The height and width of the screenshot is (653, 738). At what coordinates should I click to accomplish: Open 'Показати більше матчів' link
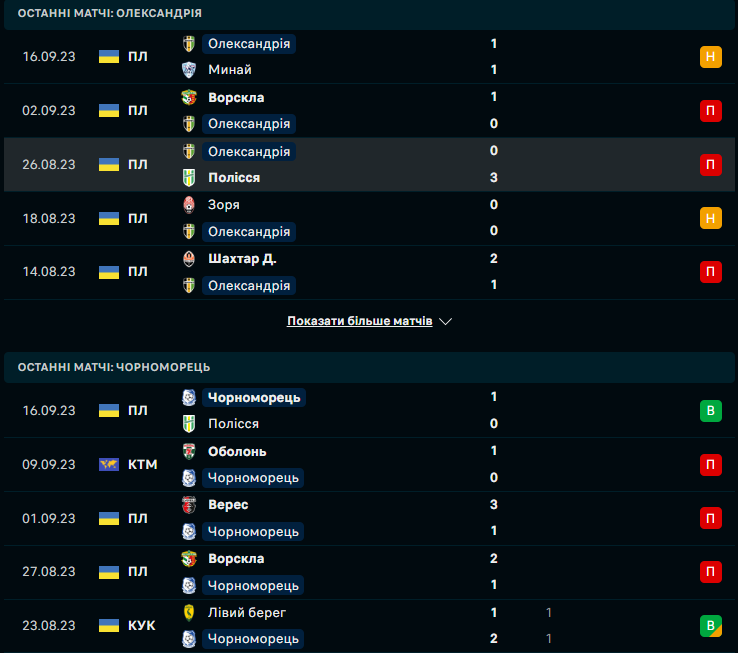point(359,322)
